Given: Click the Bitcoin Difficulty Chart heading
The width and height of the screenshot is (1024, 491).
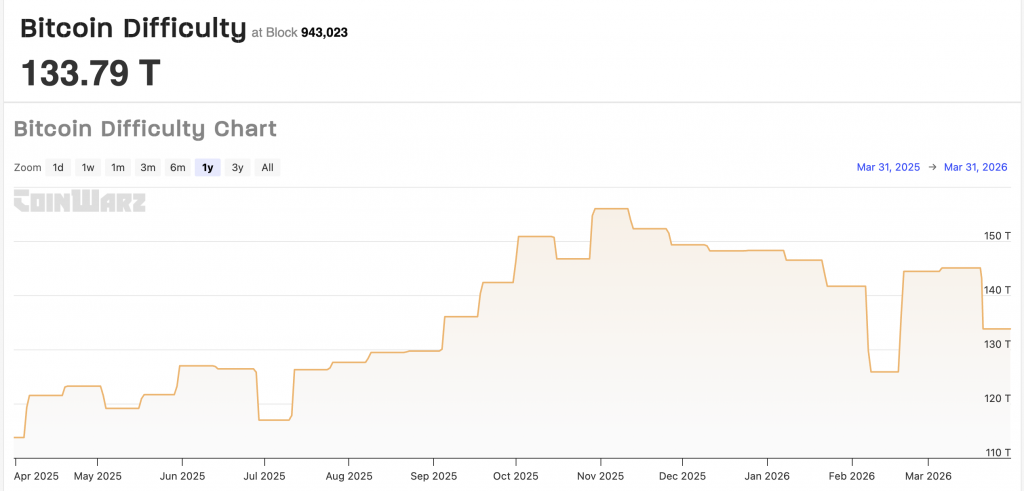Looking at the screenshot, I should pos(145,129).
